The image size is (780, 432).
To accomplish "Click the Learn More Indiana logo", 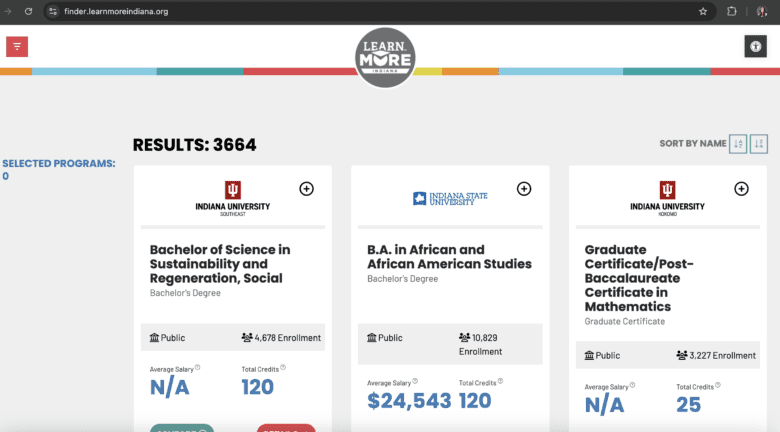I will 385,58.
